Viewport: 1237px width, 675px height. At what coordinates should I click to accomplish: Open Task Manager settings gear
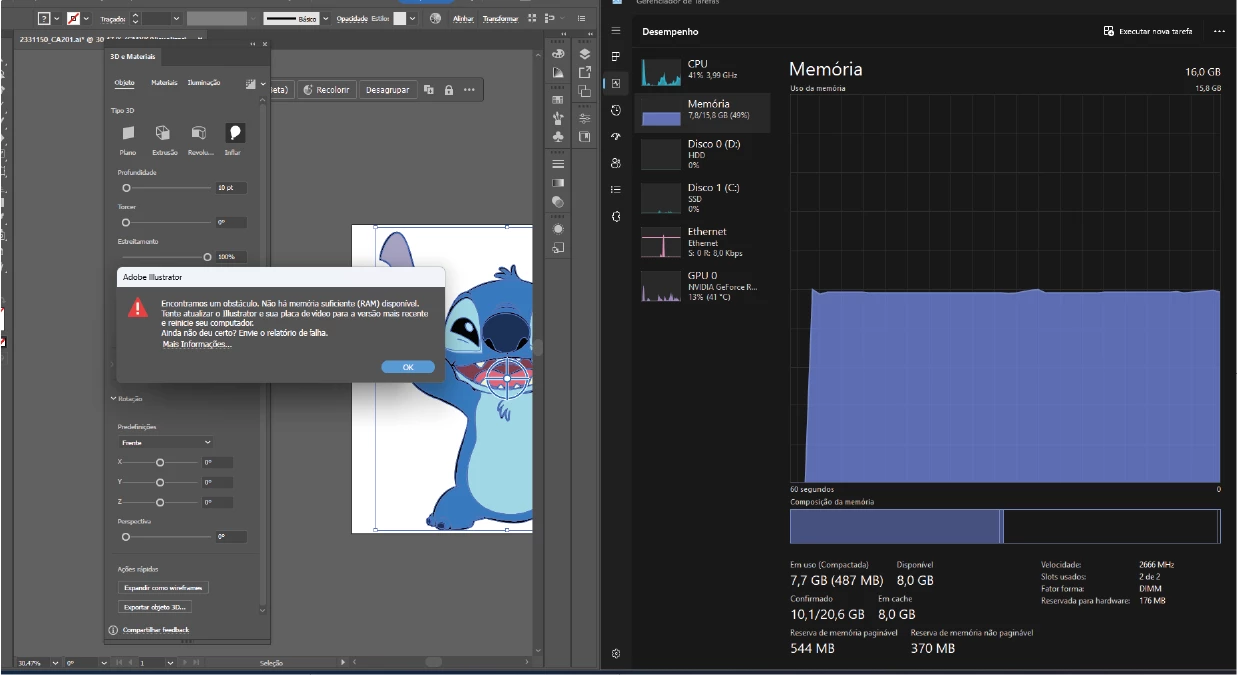pos(616,654)
